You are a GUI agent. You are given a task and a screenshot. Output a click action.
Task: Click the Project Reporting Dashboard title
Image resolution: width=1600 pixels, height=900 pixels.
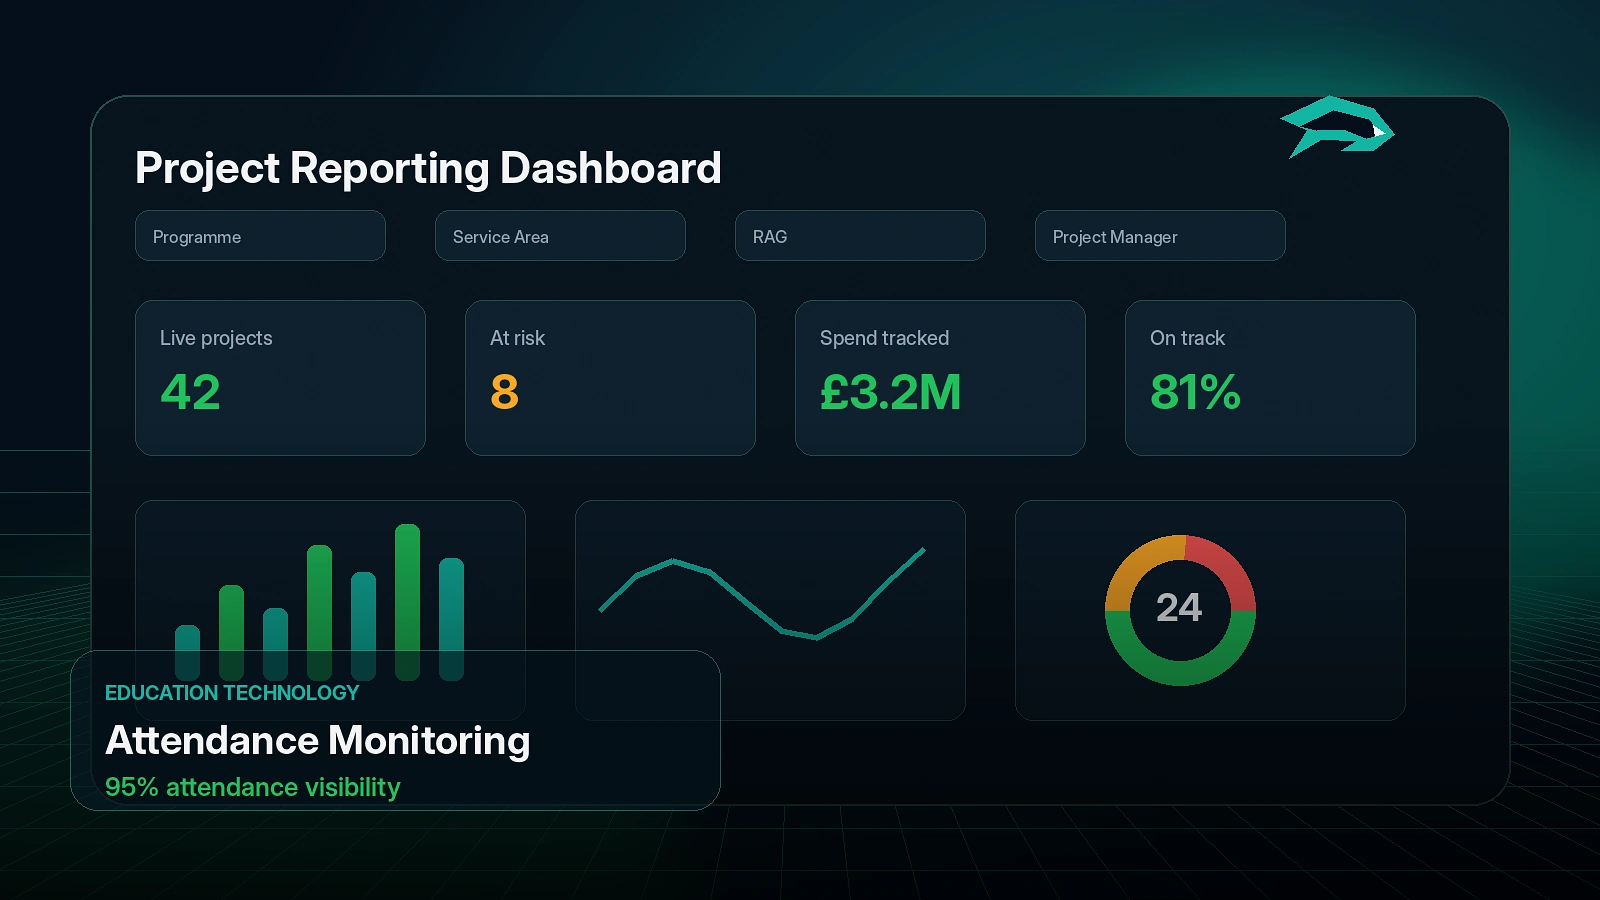coord(428,168)
